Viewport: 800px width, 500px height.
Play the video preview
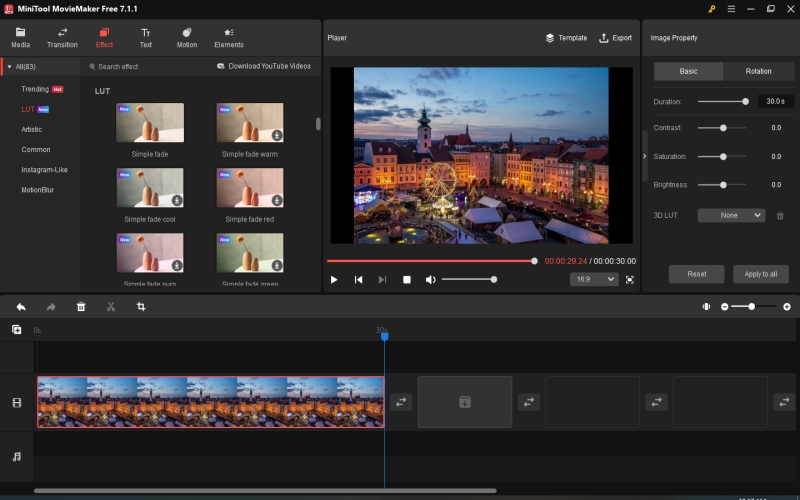point(334,280)
